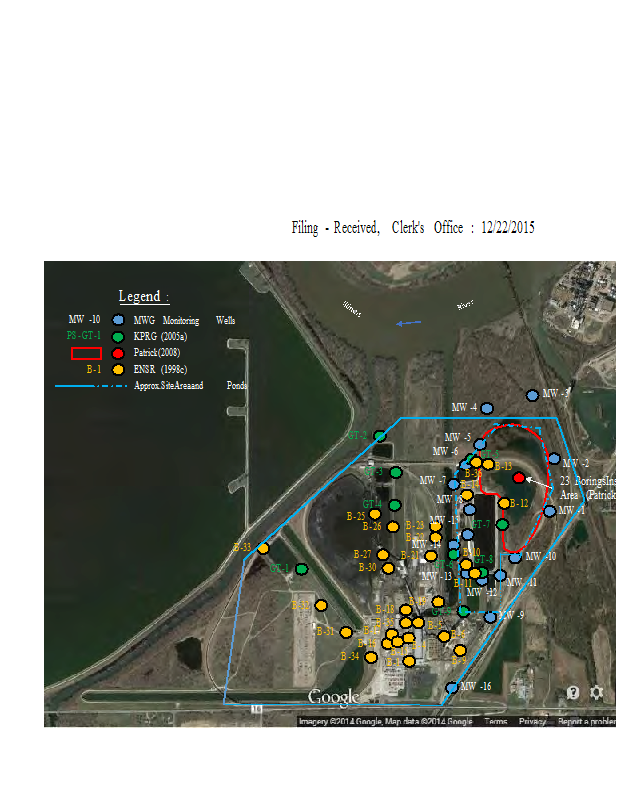Viewport: 618px width, 800px height.
Task: Open the Terms link on map footer
Action: click(495, 721)
